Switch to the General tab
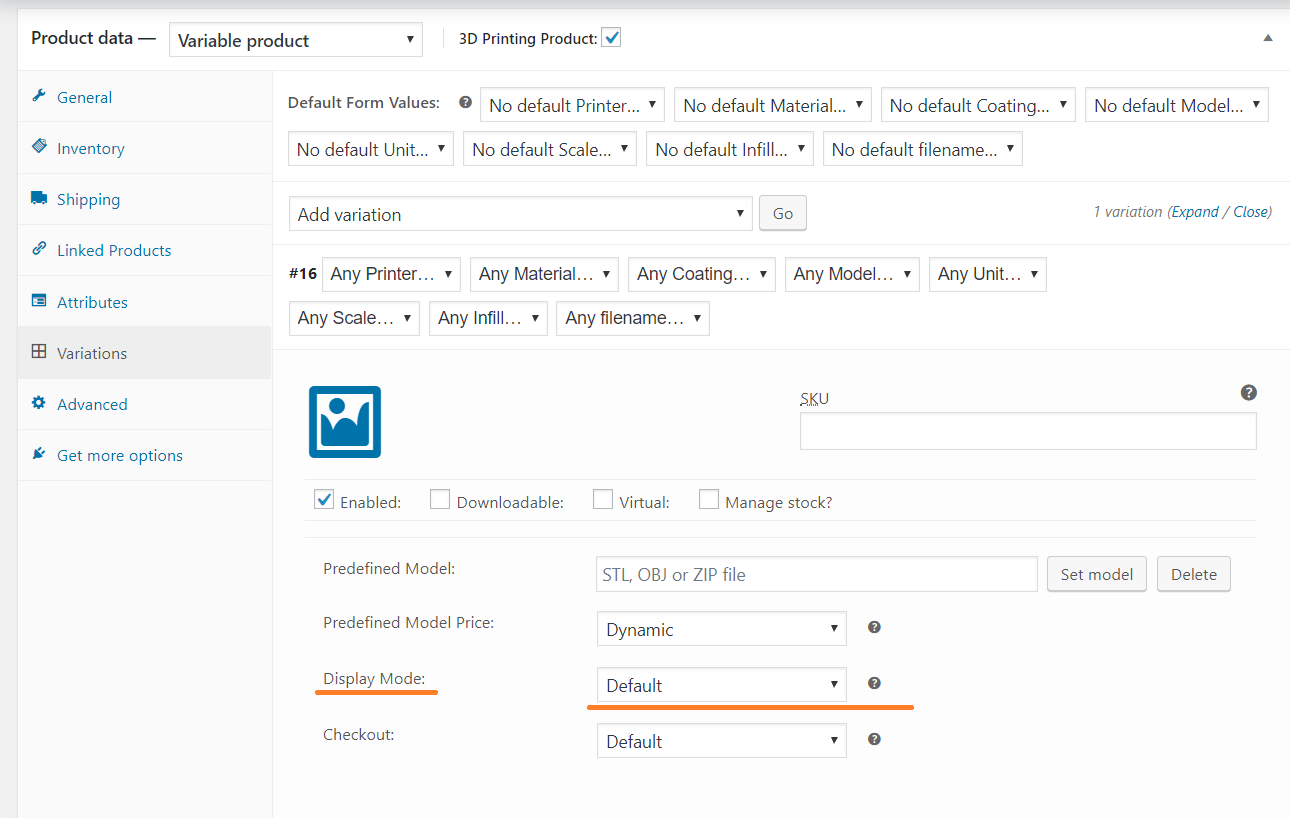The image size is (1290, 818). [145, 97]
